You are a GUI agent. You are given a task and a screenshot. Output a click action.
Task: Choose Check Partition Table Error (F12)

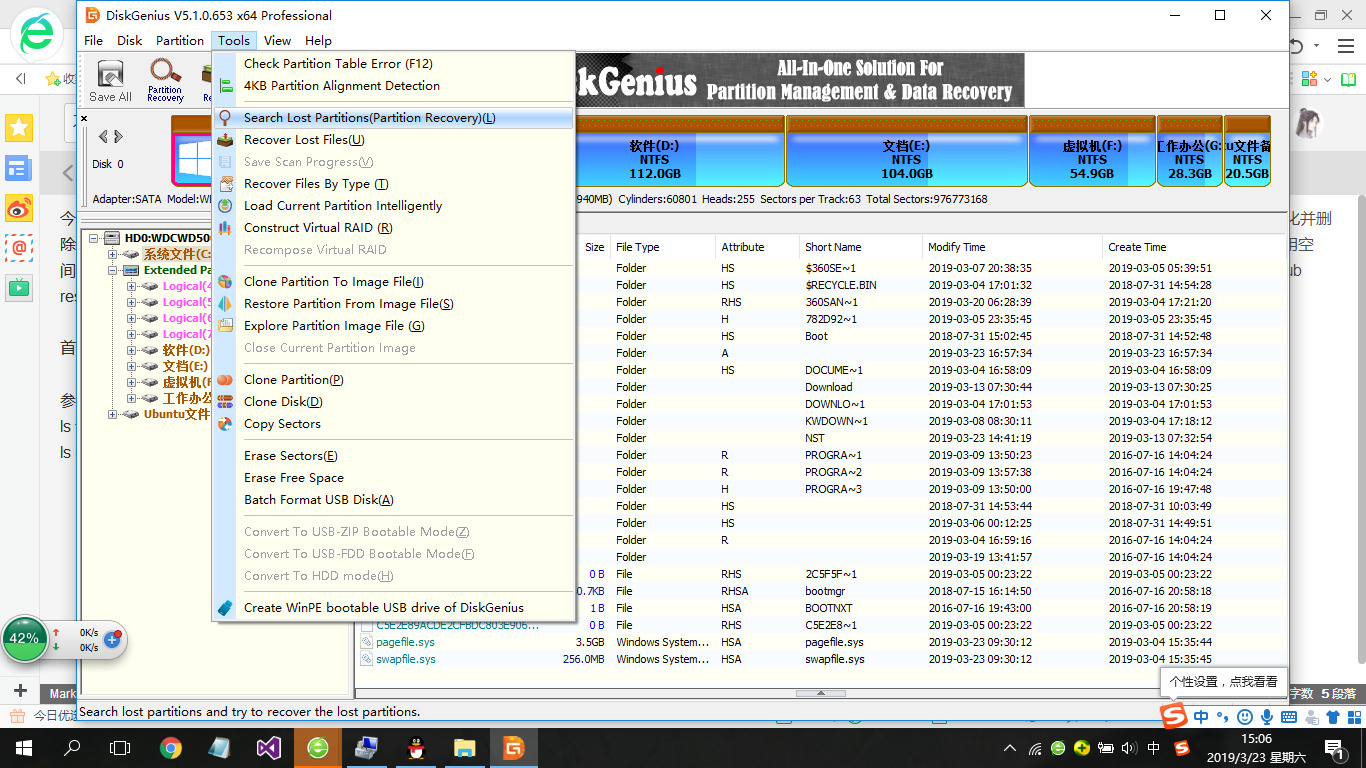point(394,64)
